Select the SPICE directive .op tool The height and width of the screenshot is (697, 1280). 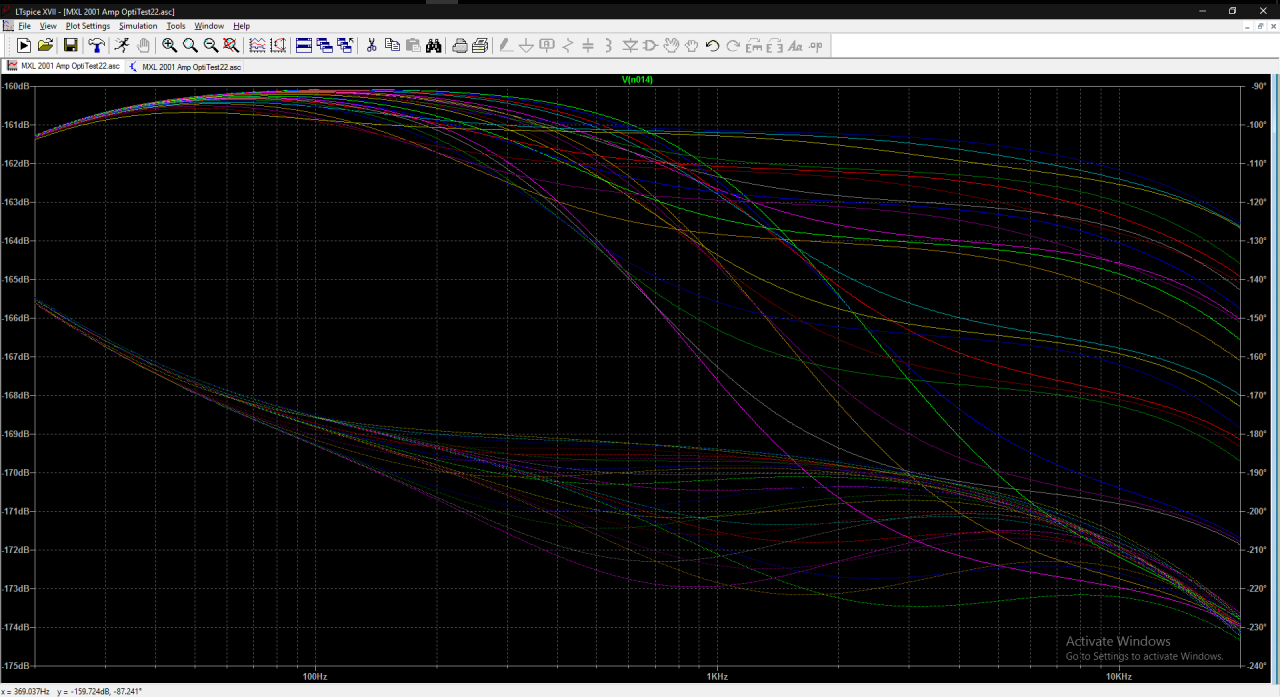pos(816,45)
